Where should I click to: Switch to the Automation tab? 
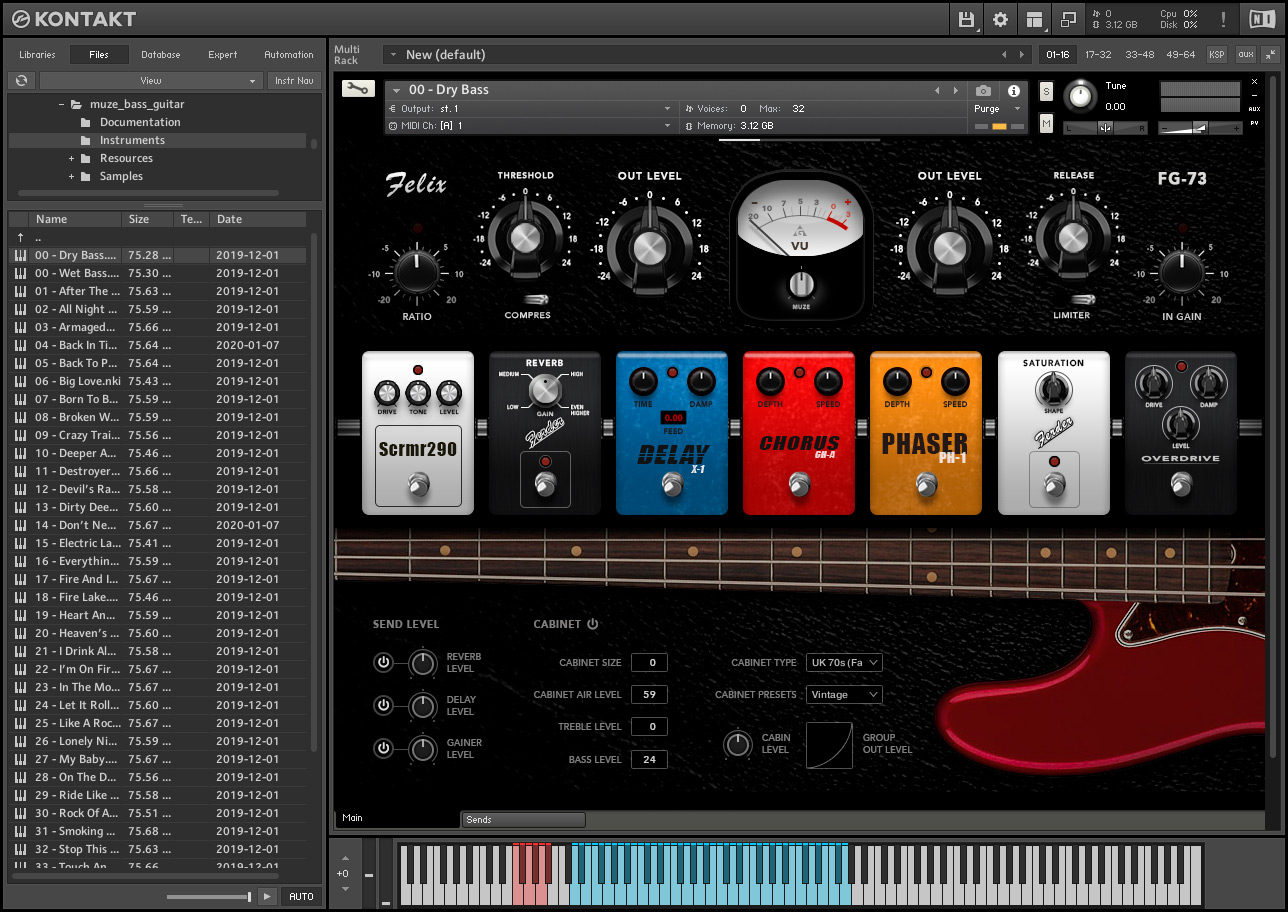point(289,55)
